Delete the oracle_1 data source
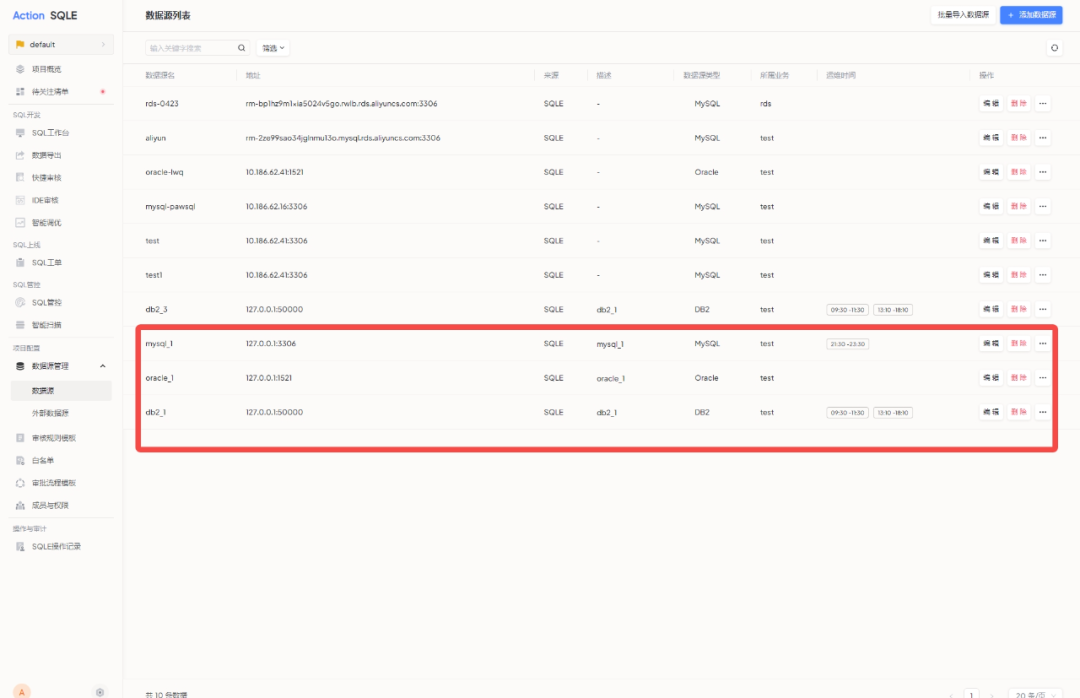 coord(1019,378)
